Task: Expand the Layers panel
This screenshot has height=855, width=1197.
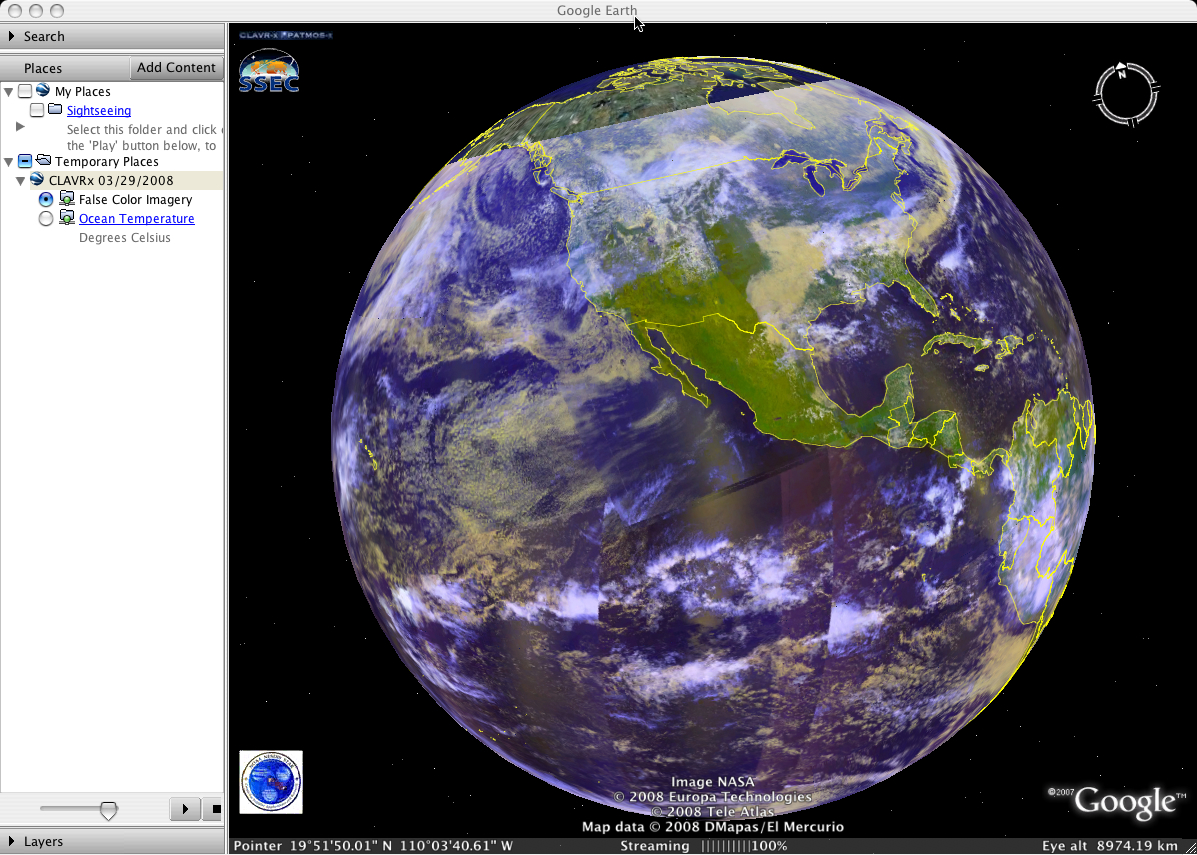Action: pyautogui.click(x=11, y=841)
